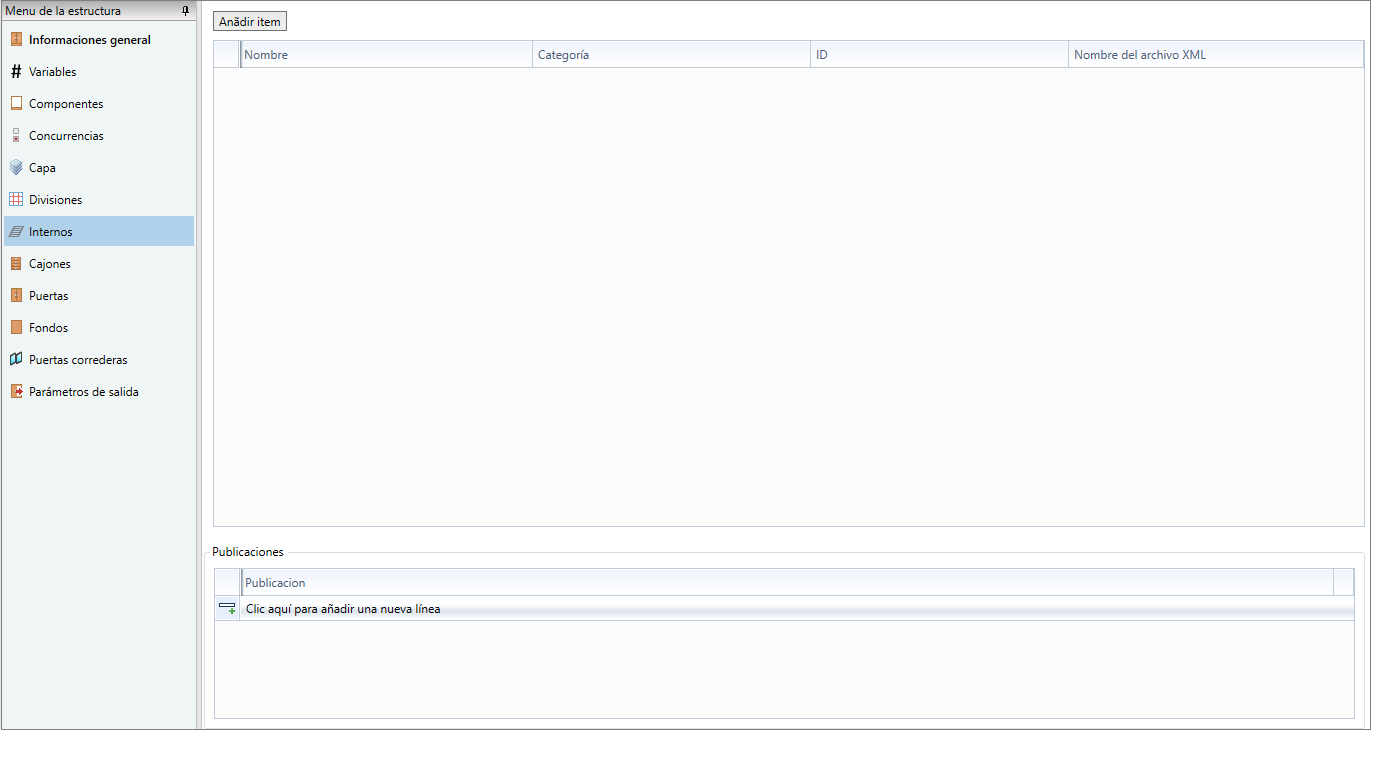The width and height of the screenshot is (1394, 758).
Task: Click the Informaciones general sidebar icon
Action: click(x=16, y=40)
